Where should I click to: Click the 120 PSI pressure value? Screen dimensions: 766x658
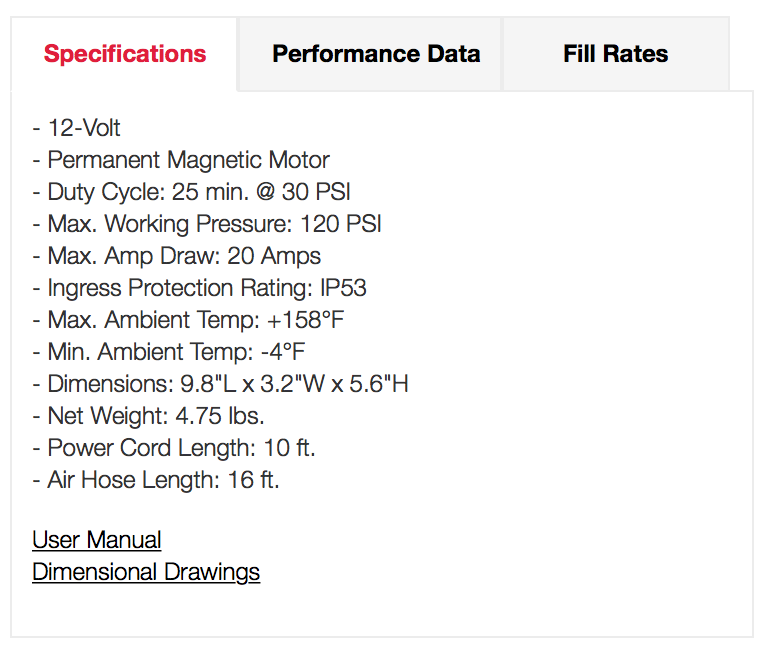coord(341,224)
